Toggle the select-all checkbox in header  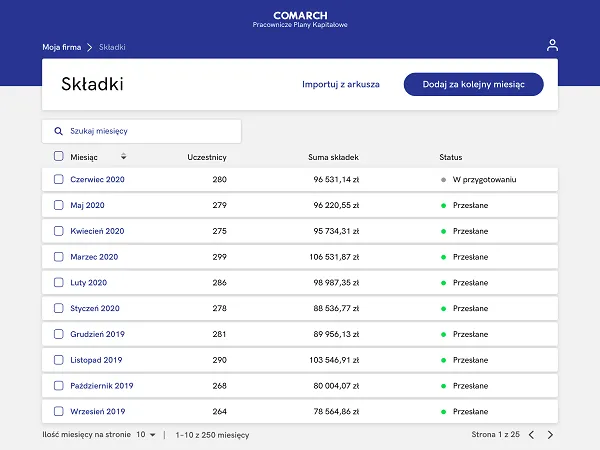pos(59,156)
